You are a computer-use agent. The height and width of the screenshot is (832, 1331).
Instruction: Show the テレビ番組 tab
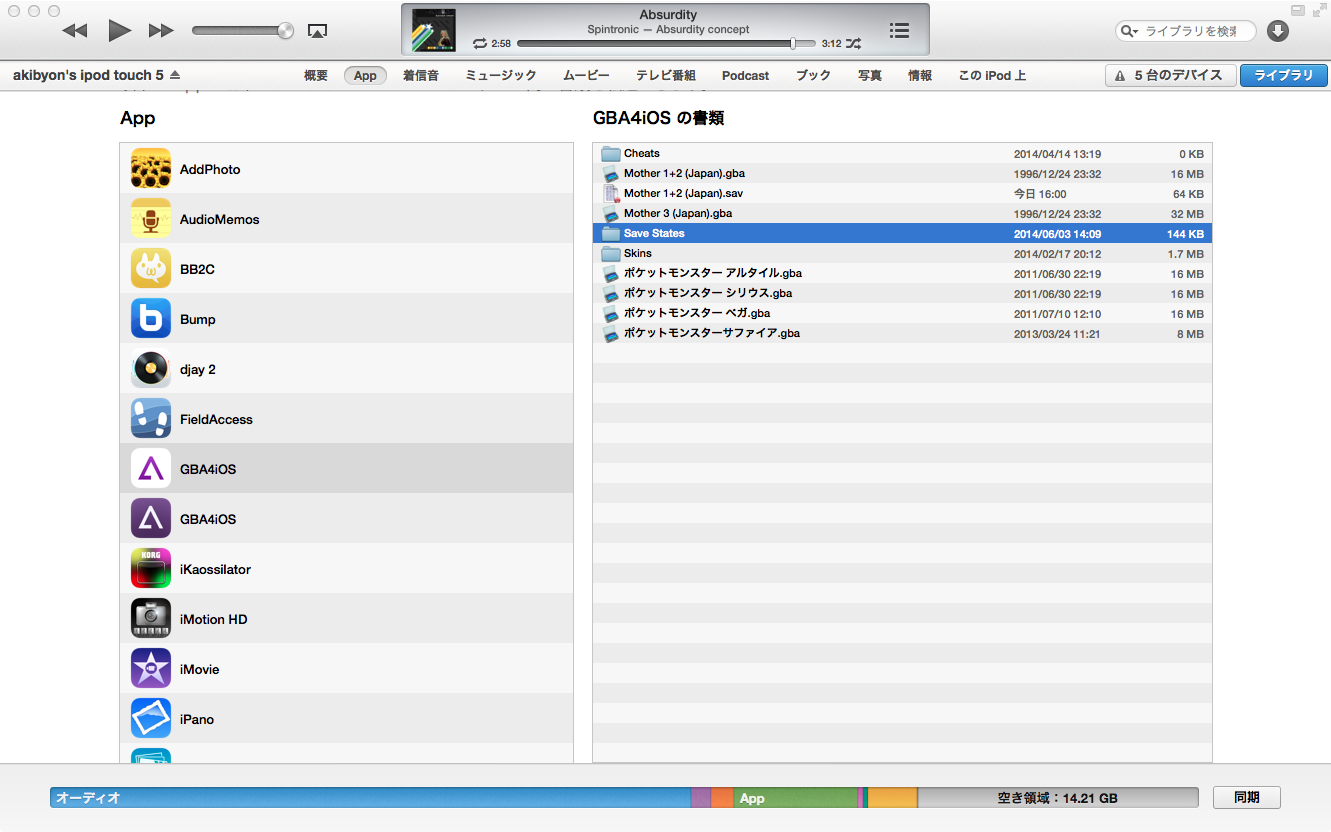point(666,75)
